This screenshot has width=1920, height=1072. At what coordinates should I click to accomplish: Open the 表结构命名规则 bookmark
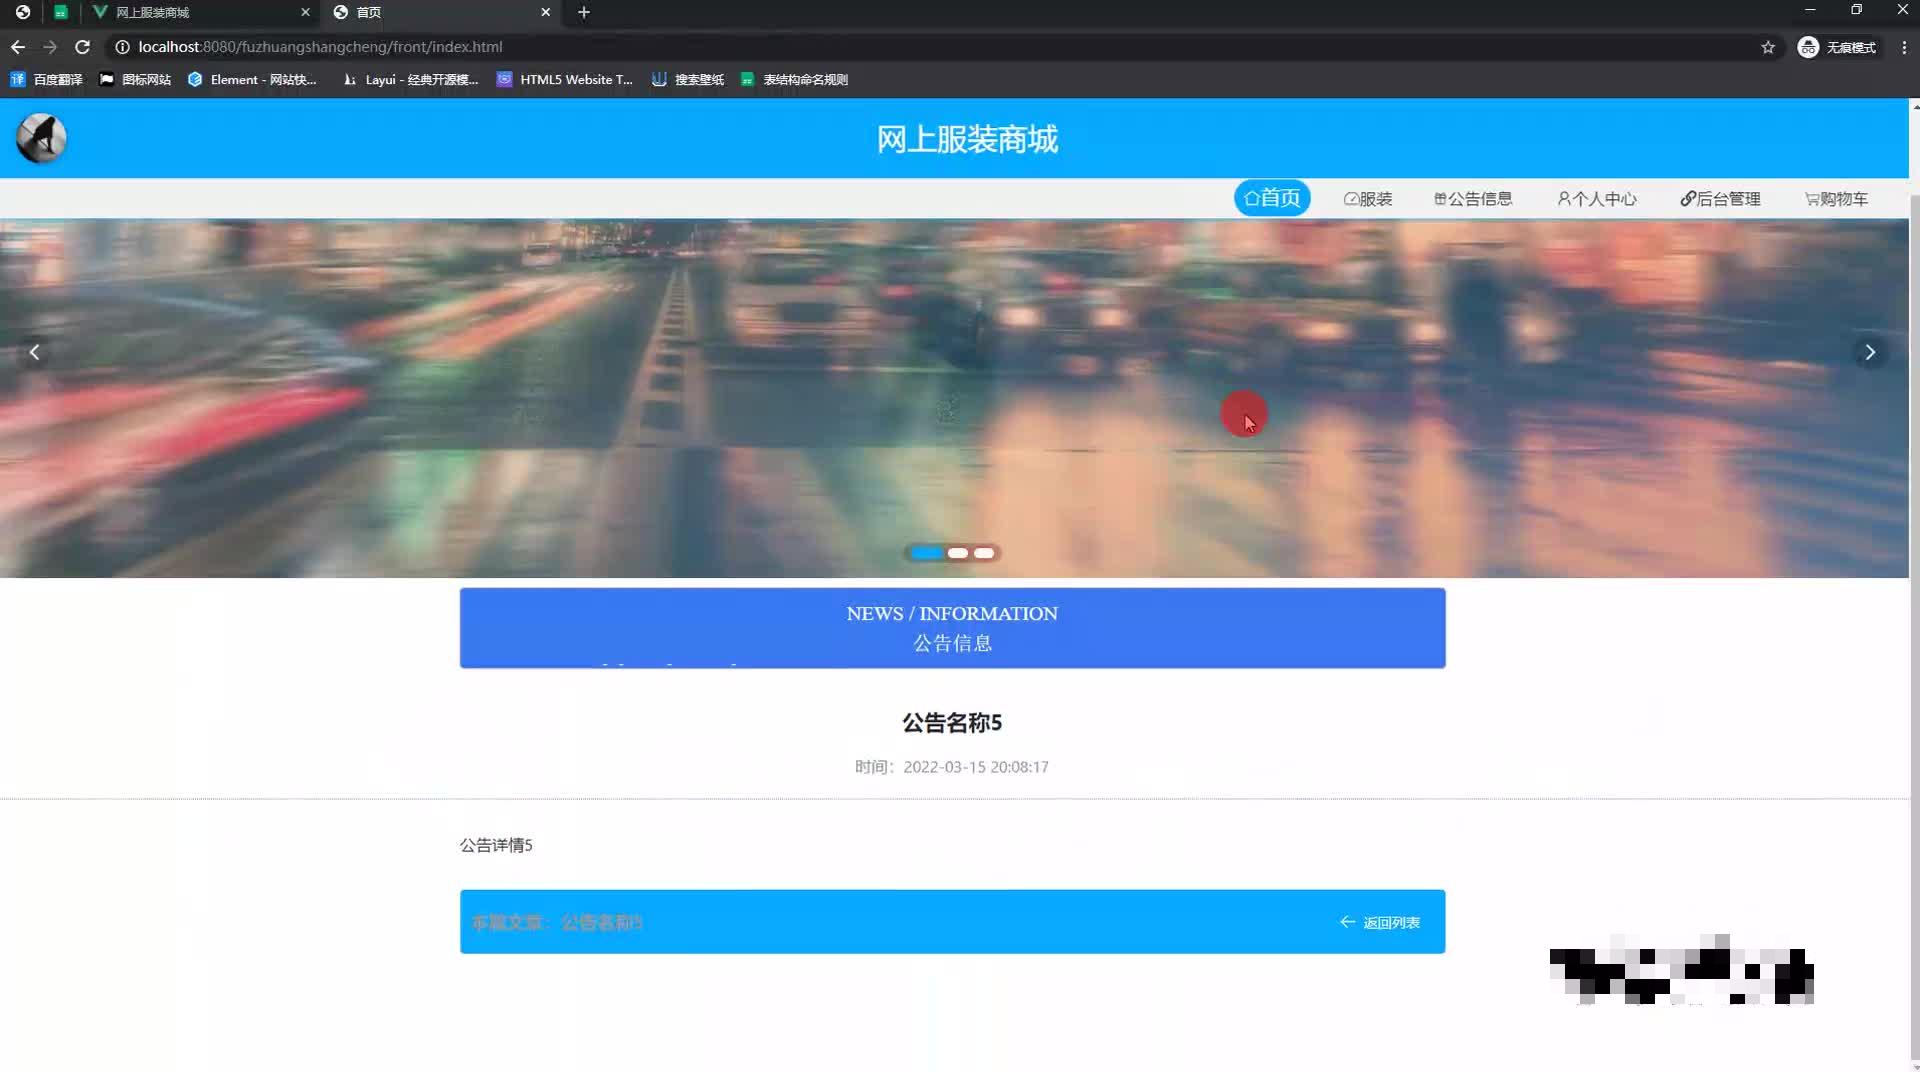[x=795, y=79]
